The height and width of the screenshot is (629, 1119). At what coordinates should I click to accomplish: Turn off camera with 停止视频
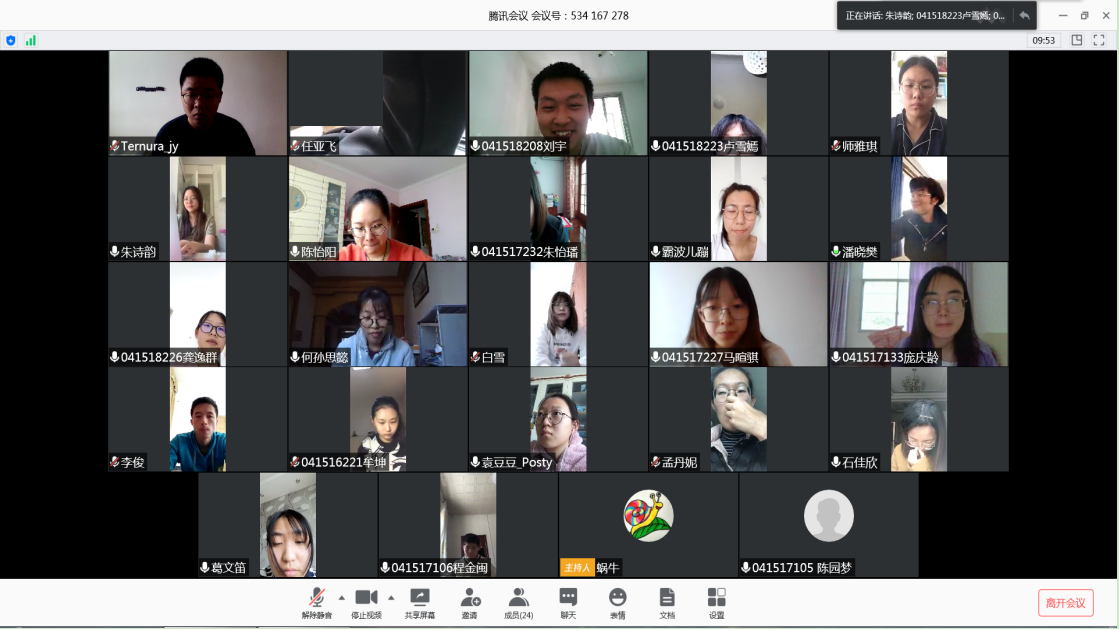pos(366,603)
